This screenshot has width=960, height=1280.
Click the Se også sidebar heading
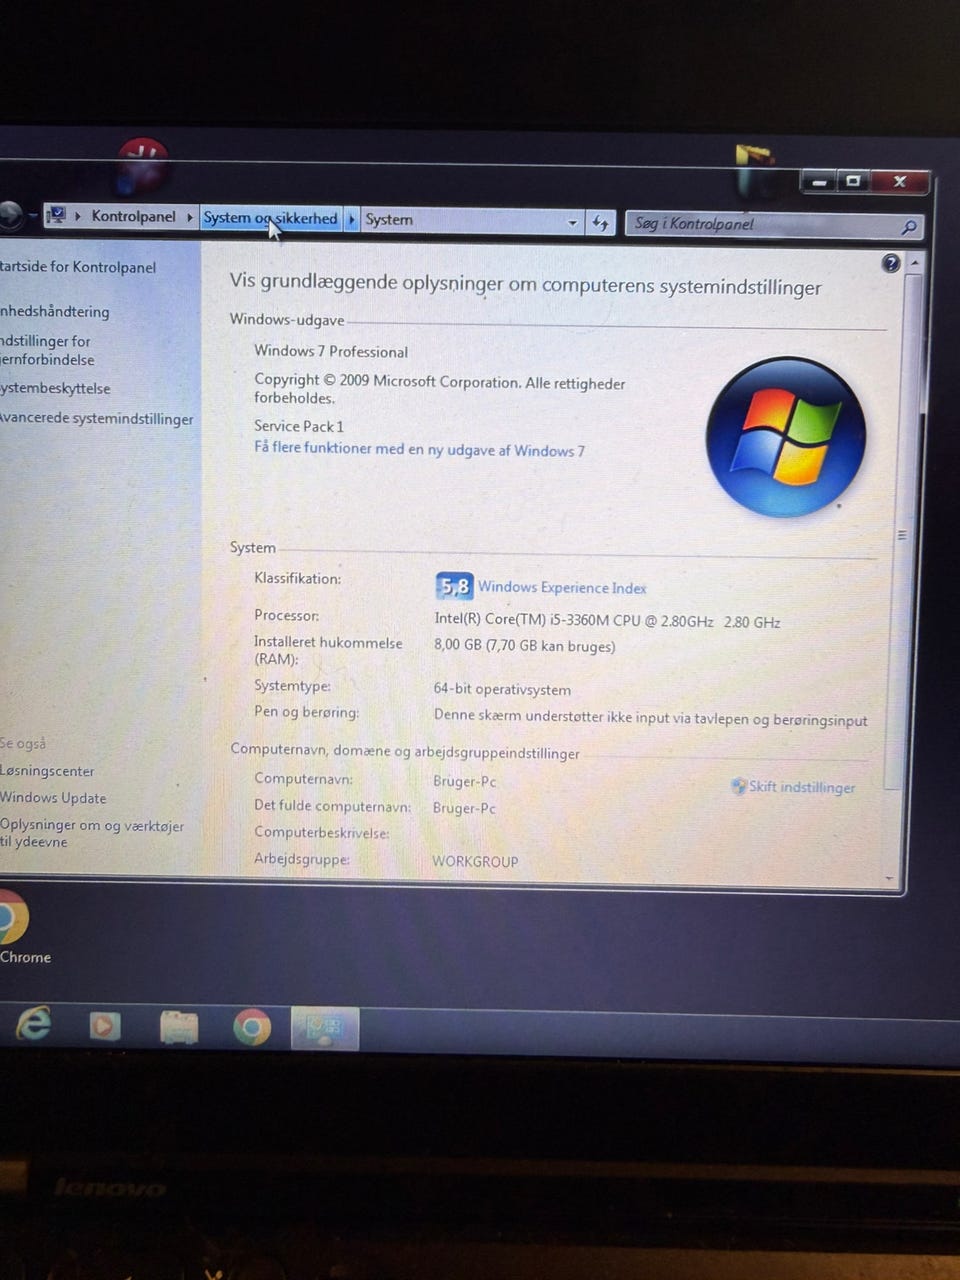23,743
